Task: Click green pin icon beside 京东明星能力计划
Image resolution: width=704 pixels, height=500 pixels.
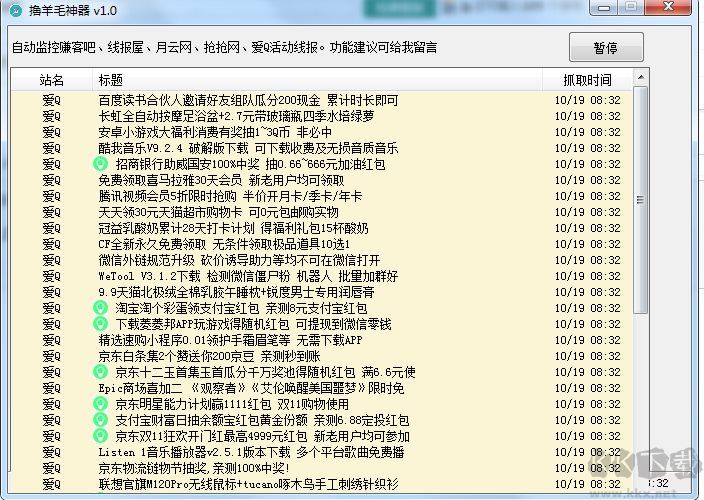Action: pyautogui.click(x=100, y=404)
